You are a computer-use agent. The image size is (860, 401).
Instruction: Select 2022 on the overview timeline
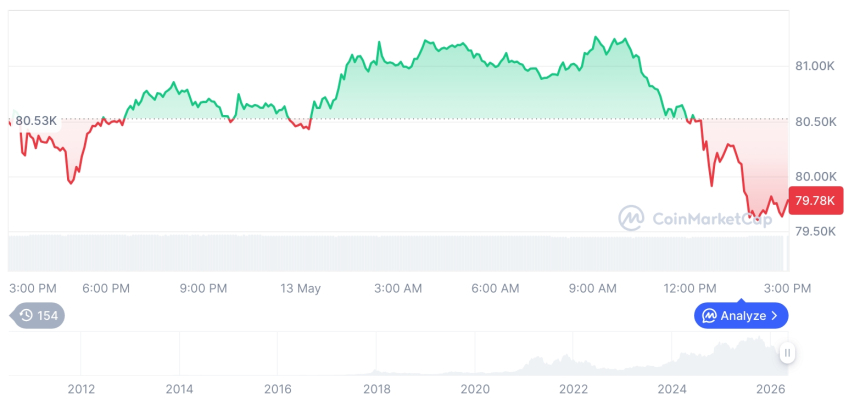573,389
